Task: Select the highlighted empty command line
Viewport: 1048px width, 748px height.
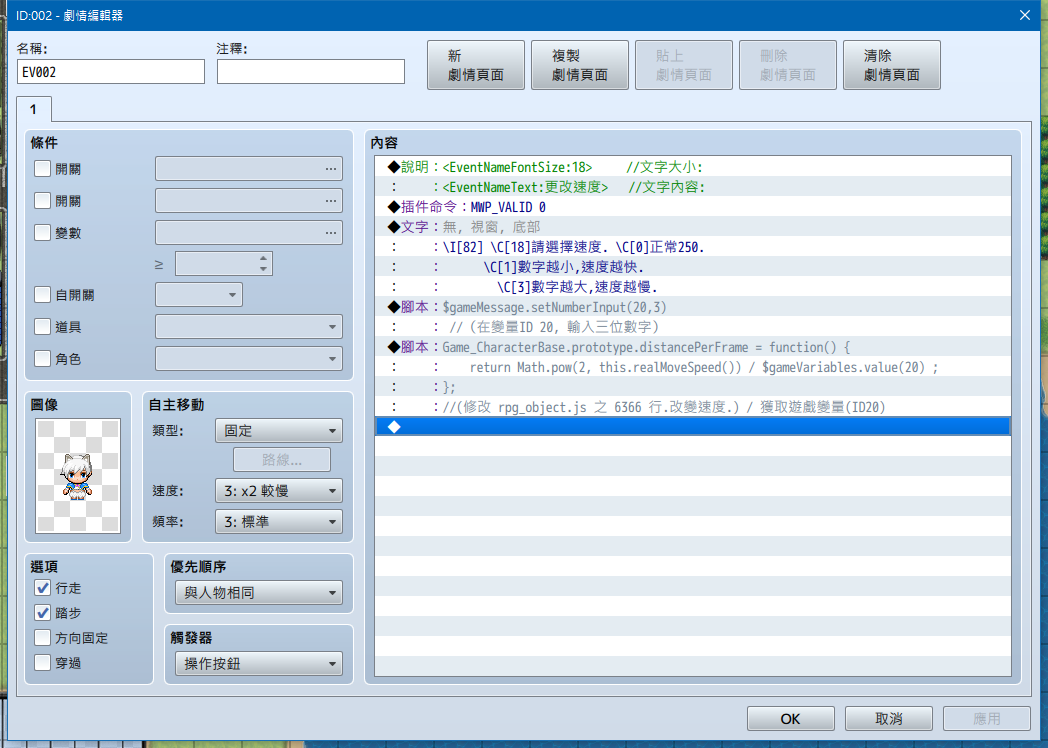Action: pyautogui.click(x=692, y=426)
